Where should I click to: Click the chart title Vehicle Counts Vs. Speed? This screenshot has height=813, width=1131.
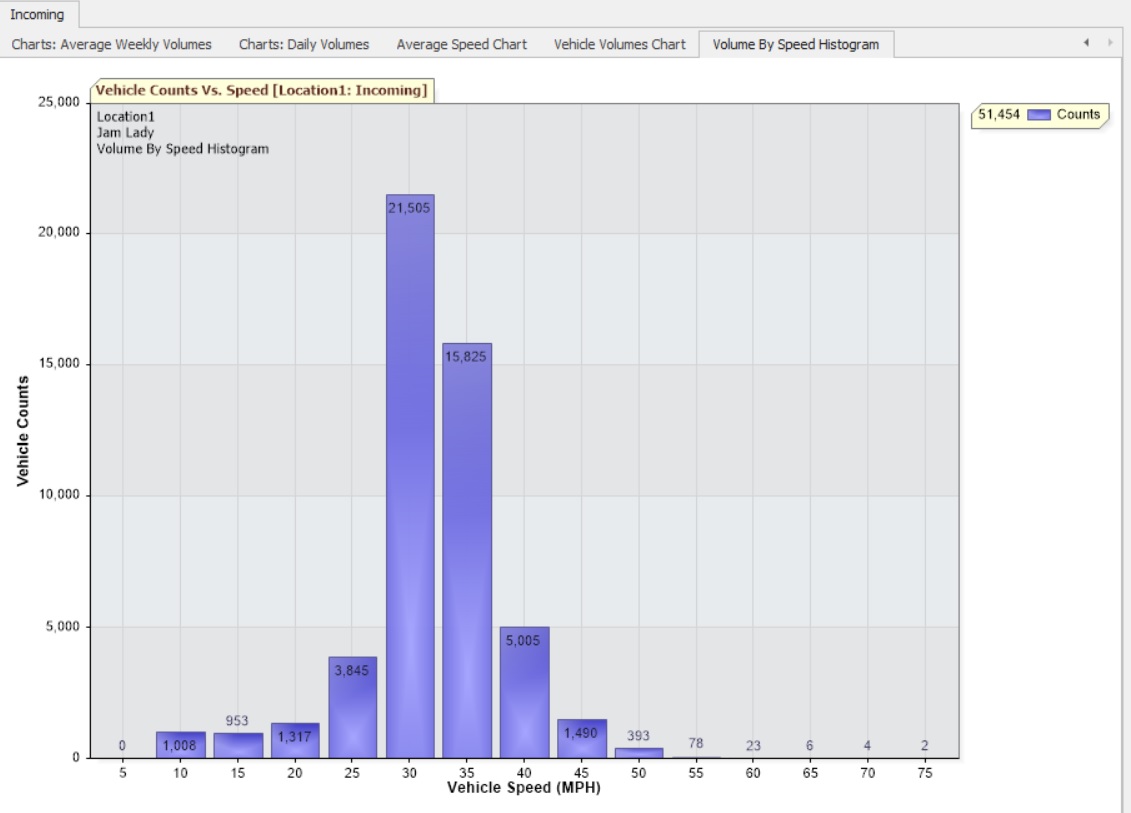pos(262,90)
